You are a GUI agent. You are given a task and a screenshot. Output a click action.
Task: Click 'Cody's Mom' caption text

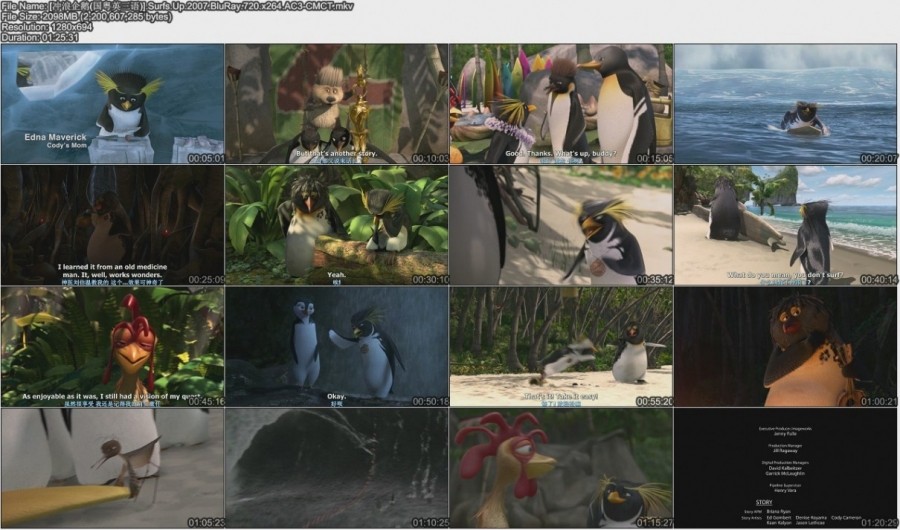point(67,146)
